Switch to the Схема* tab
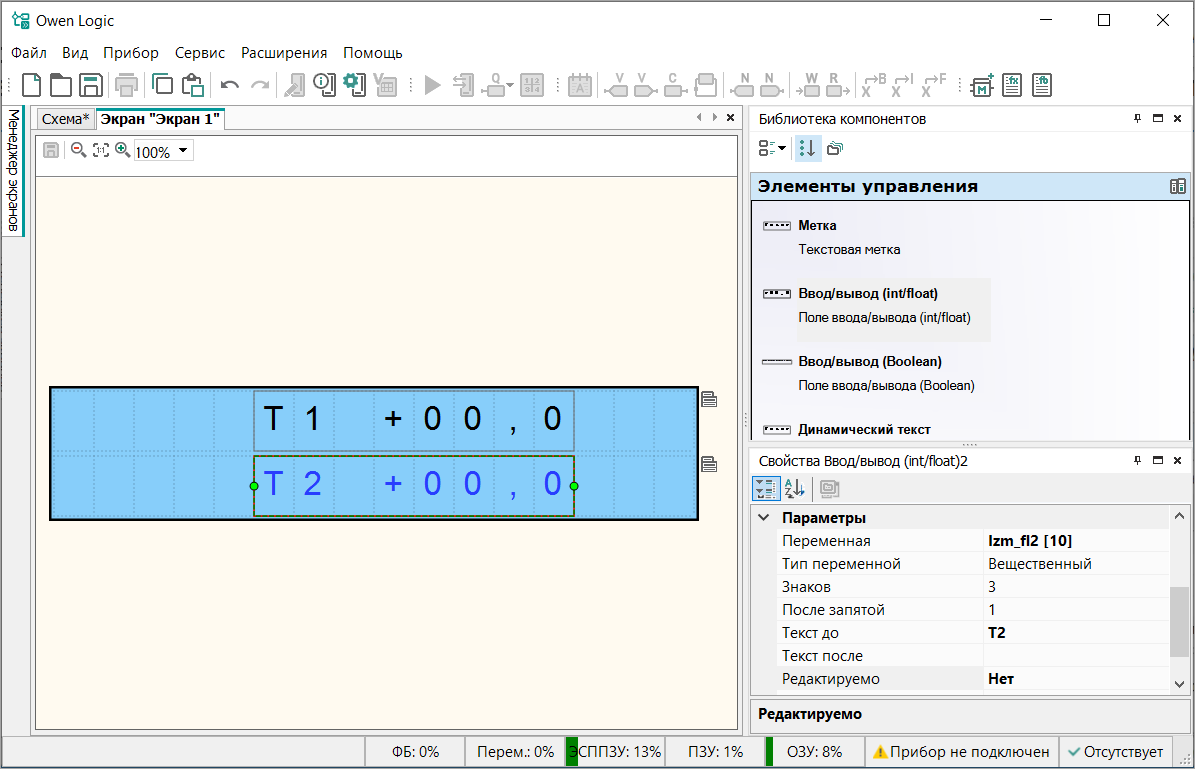 65,119
